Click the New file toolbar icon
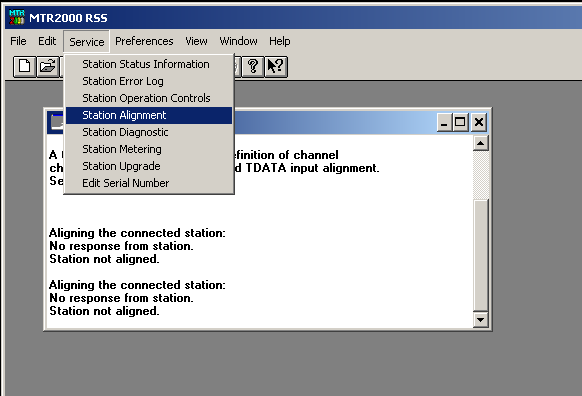 (24, 67)
